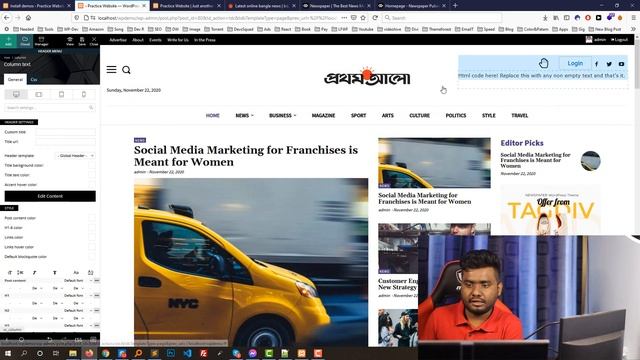The height and width of the screenshot is (360, 640).
Task: Pick the Title background color swatch
Action: coord(92,165)
